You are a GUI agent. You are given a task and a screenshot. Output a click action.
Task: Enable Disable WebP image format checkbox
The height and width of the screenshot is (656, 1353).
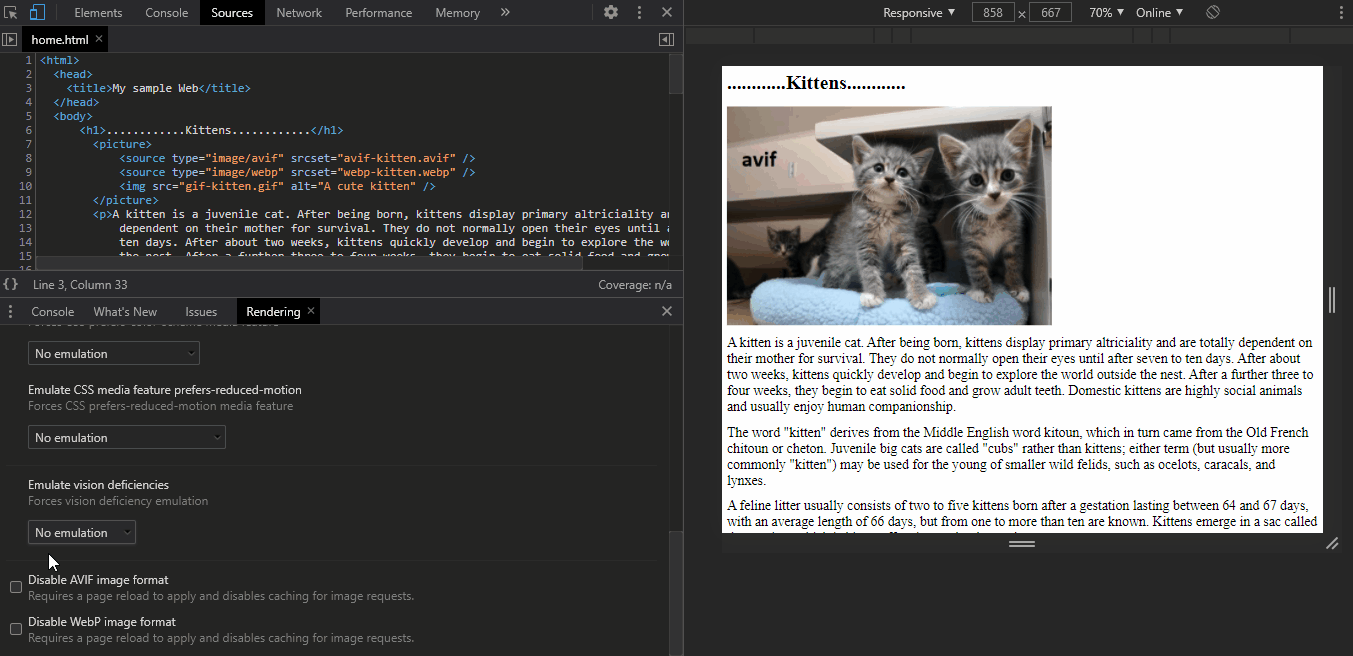coord(16,629)
